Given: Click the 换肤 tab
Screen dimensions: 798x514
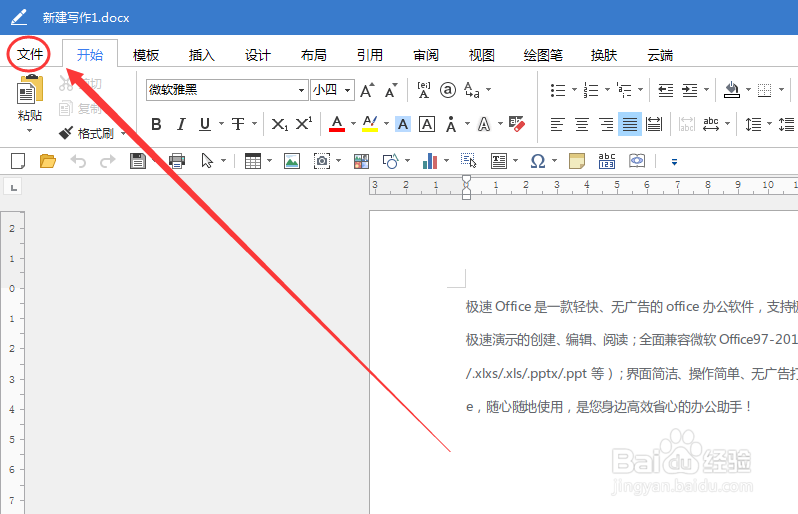Looking at the screenshot, I should [x=604, y=55].
